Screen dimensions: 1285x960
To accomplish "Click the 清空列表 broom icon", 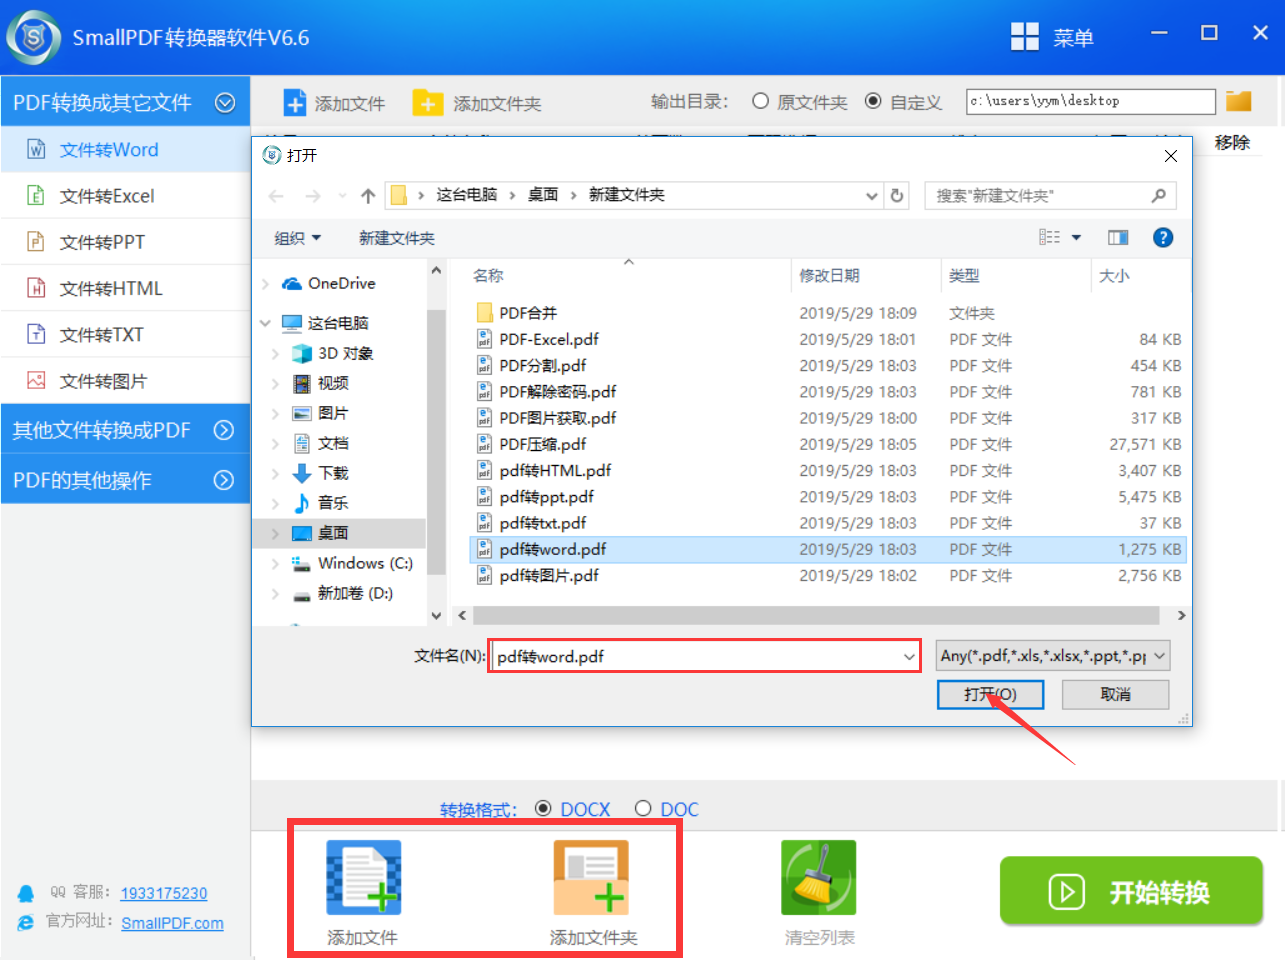I will point(819,877).
